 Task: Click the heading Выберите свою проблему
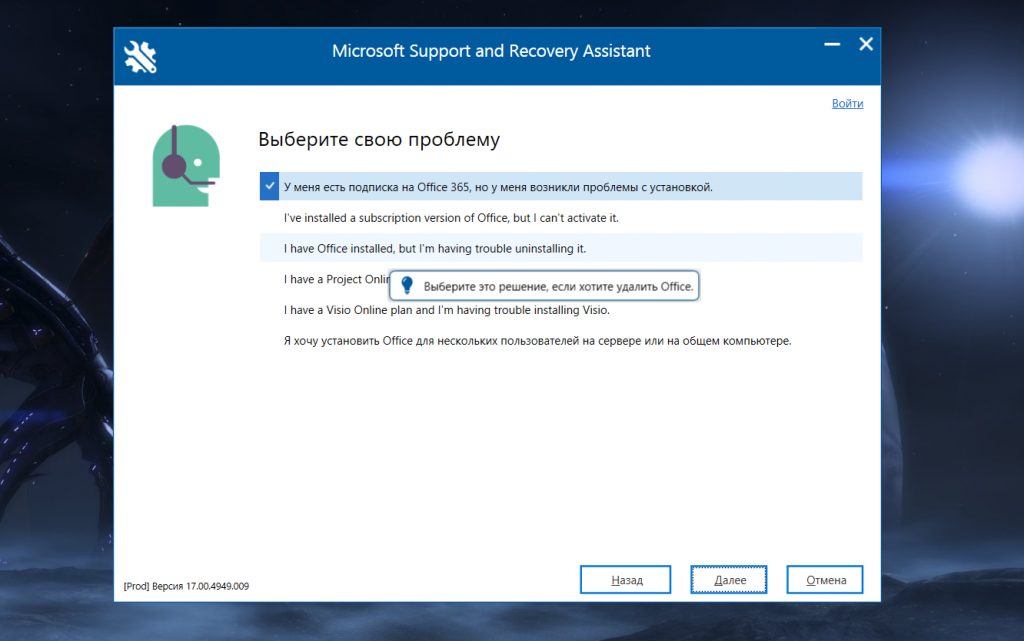click(379, 139)
